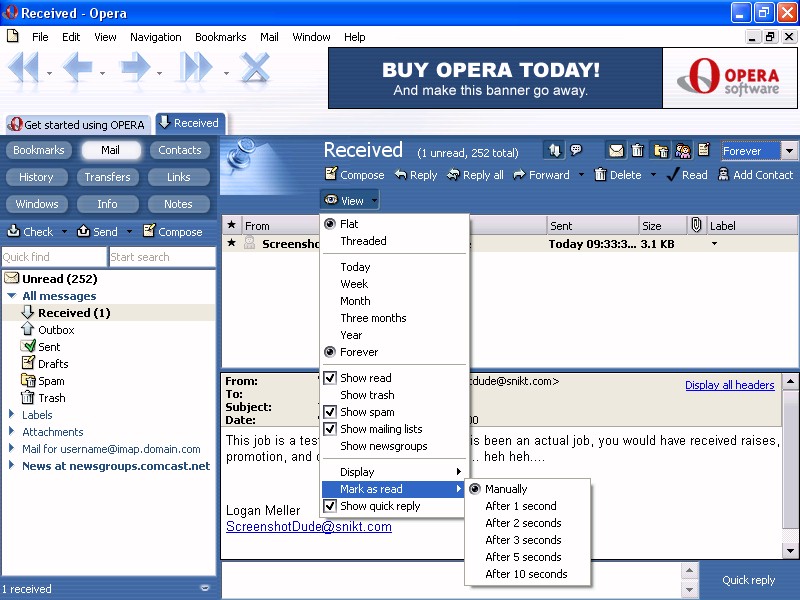Click the right-pointing forward navigation arrow

pos(135,68)
